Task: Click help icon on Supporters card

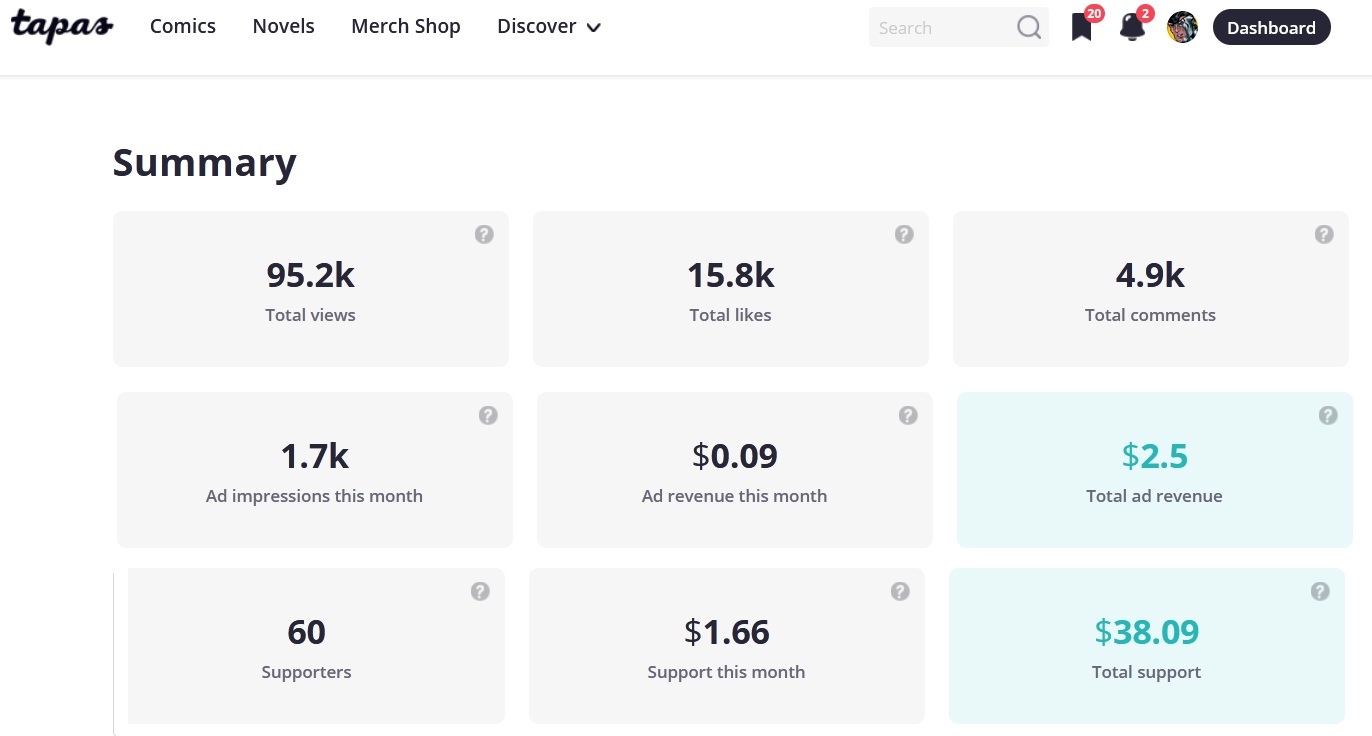Action: 480,592
